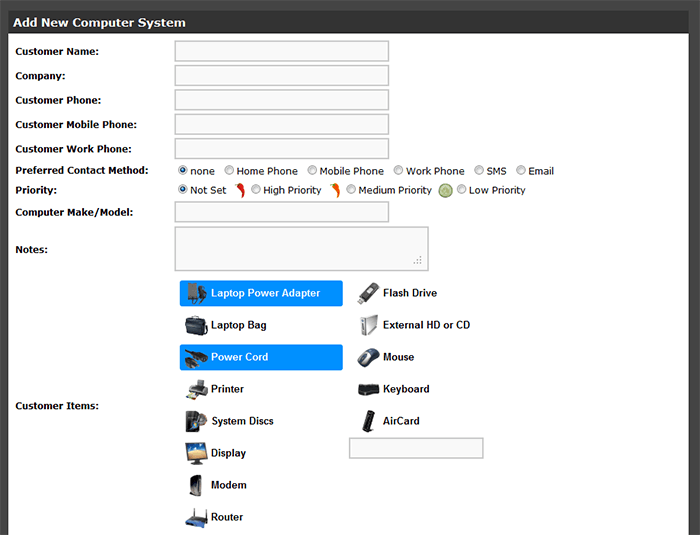Click the orange chili Medium Priority icon
The height and width of the screenshot is (535, 700).
click(x=335, y=190)
